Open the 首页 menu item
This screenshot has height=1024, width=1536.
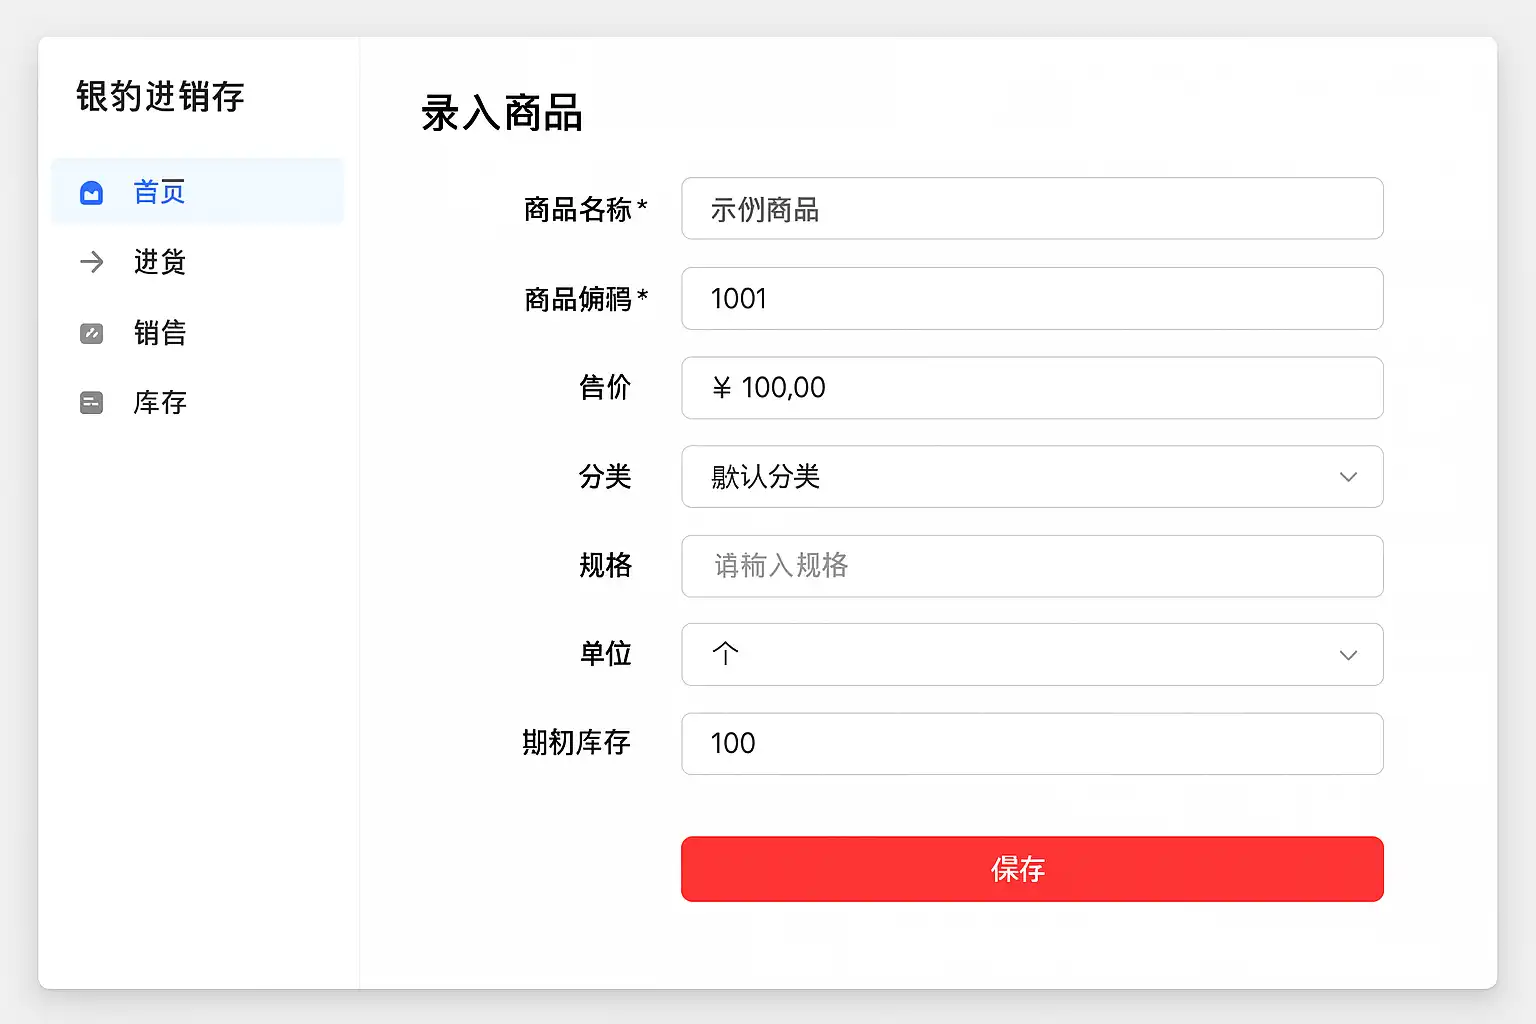click(160, 192)
